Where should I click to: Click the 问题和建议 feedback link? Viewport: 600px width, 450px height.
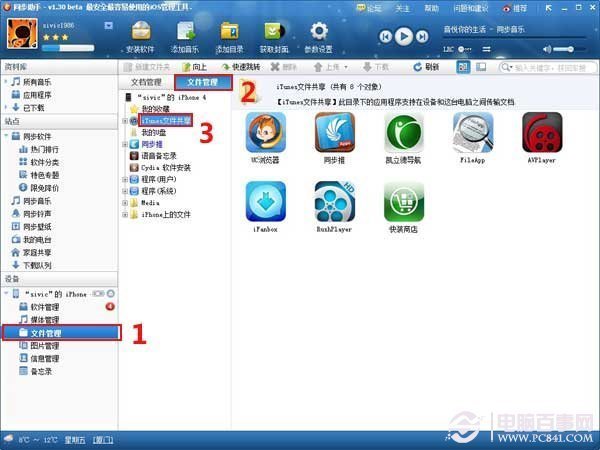point(471,8)
